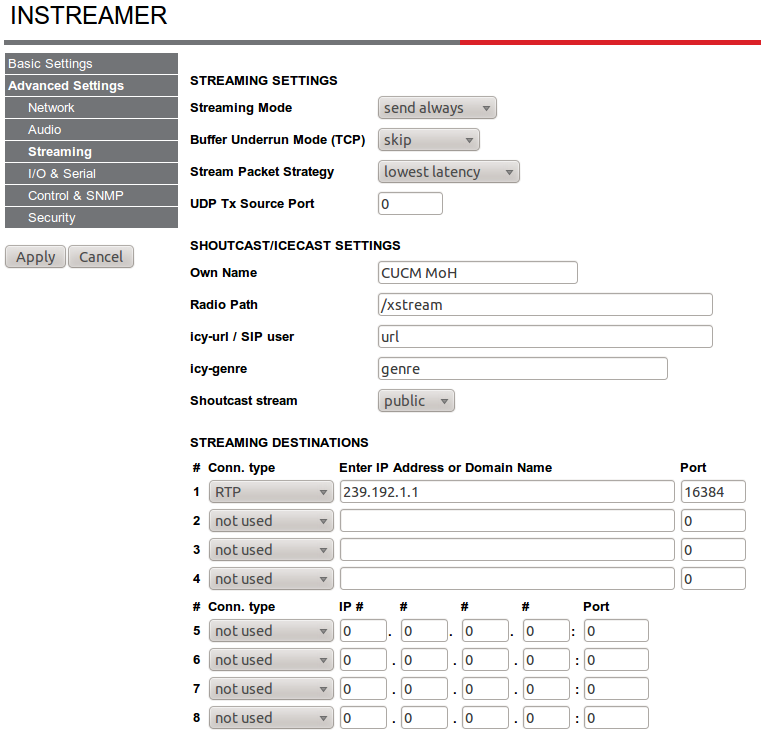761x746 pixels.
Task: Change the Shoutcast stream public dropdown
Action: tap(416, 401)
